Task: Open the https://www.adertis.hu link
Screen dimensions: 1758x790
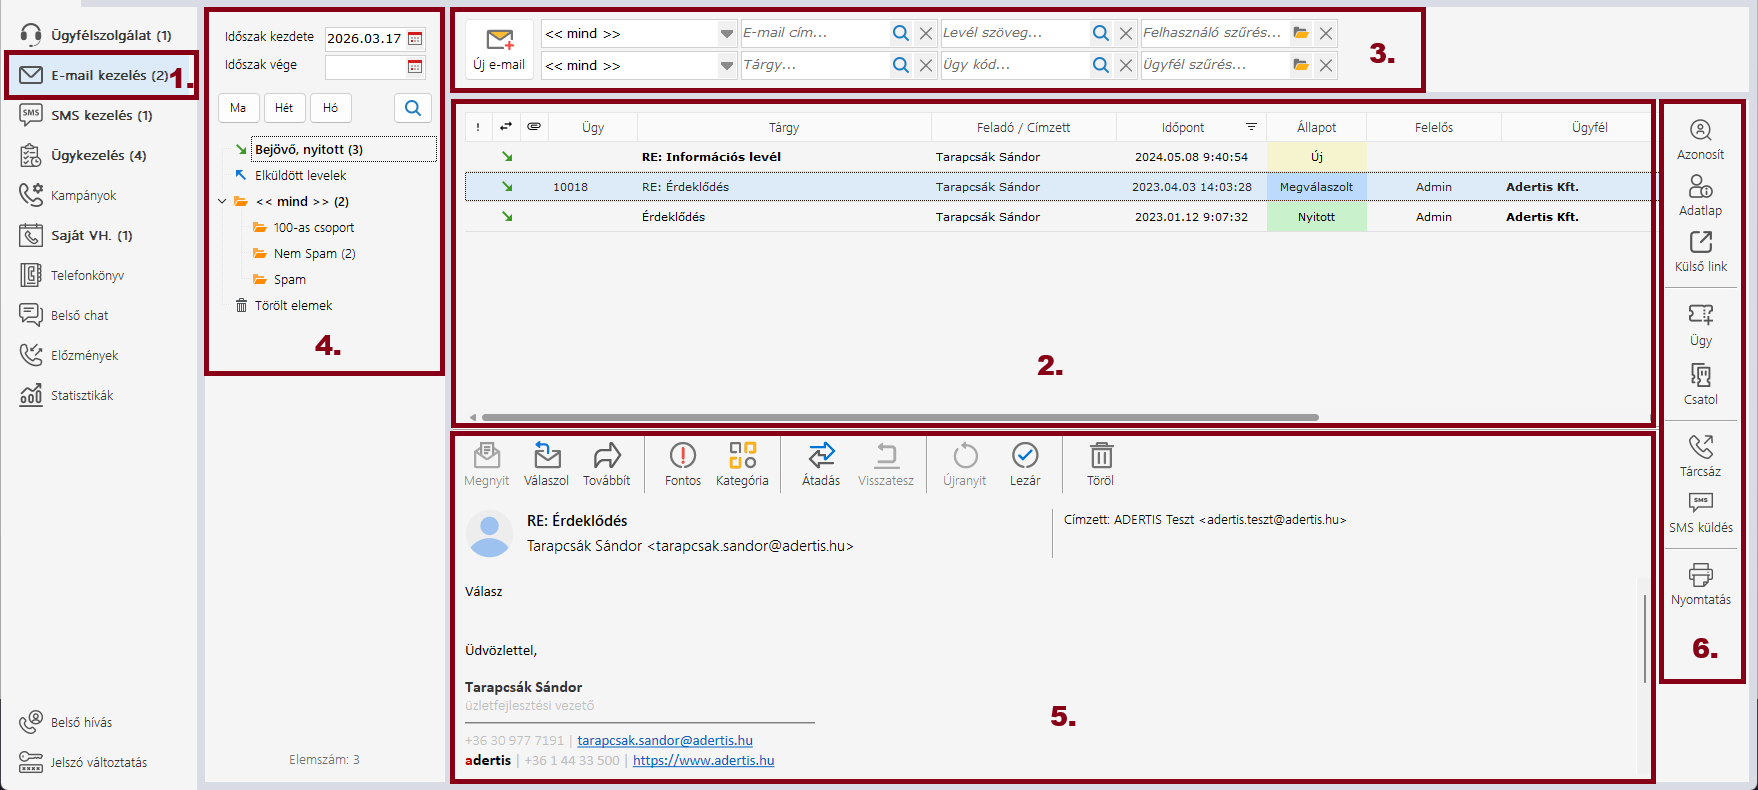Action: tap(703, 760)
